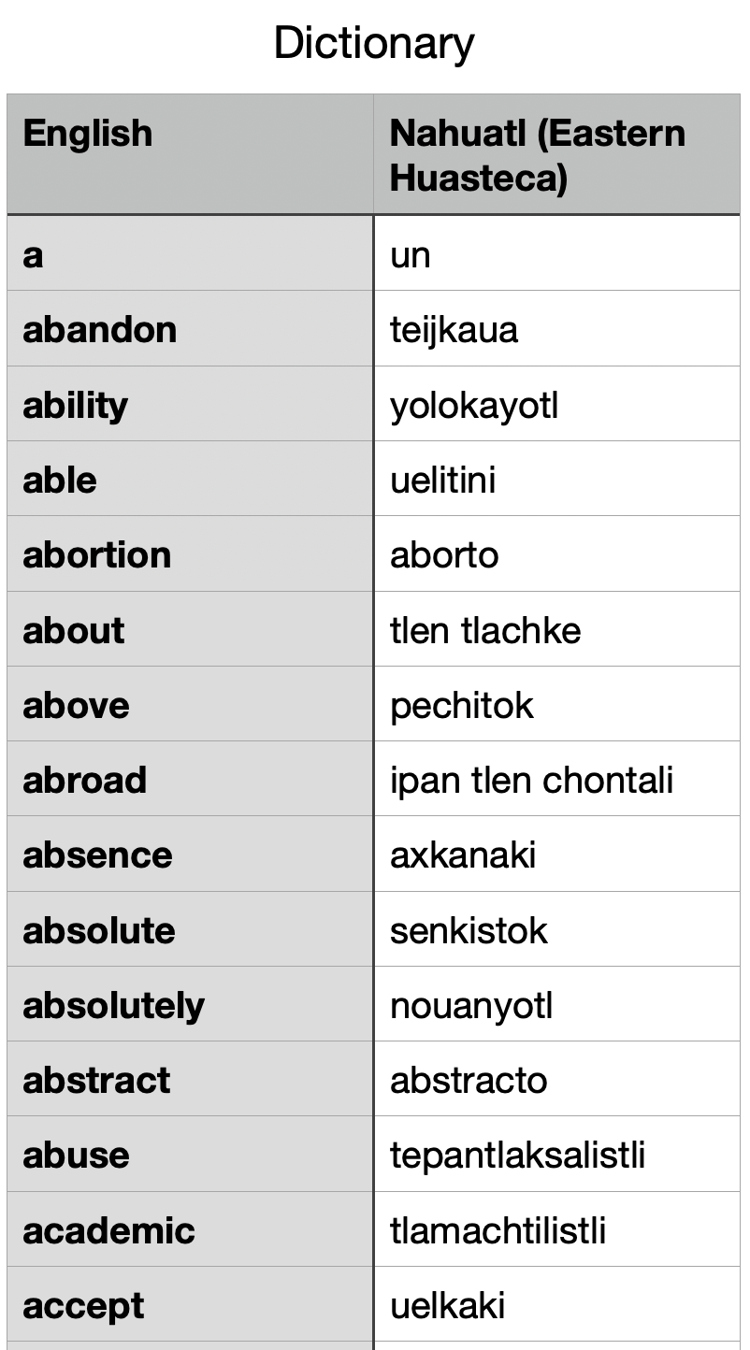Click the 'tepantlaksalistli' cell

click(x=517, y=1155)
